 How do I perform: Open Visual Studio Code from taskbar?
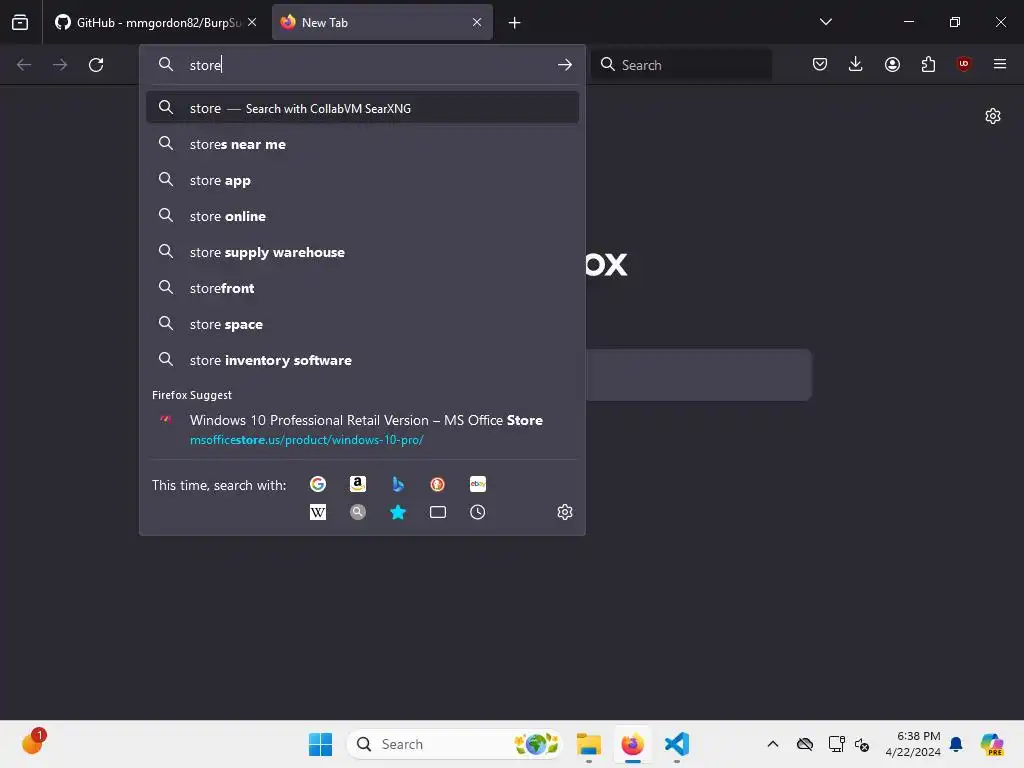(677, 744)
